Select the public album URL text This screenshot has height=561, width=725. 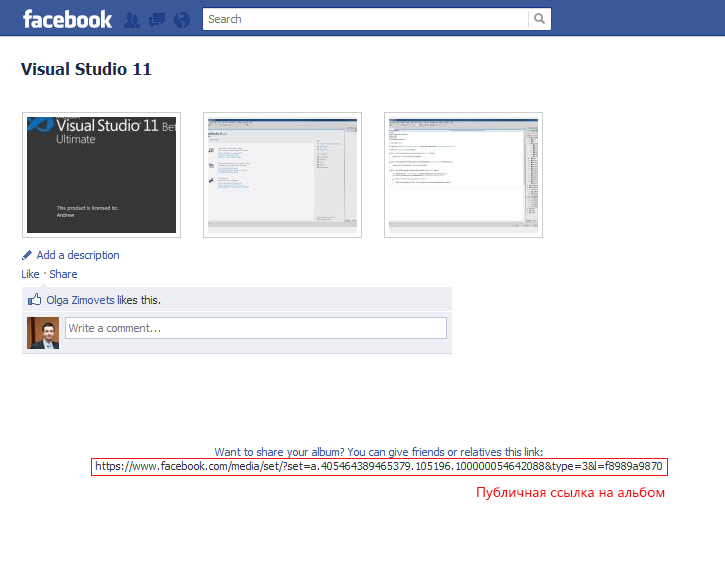379,466
